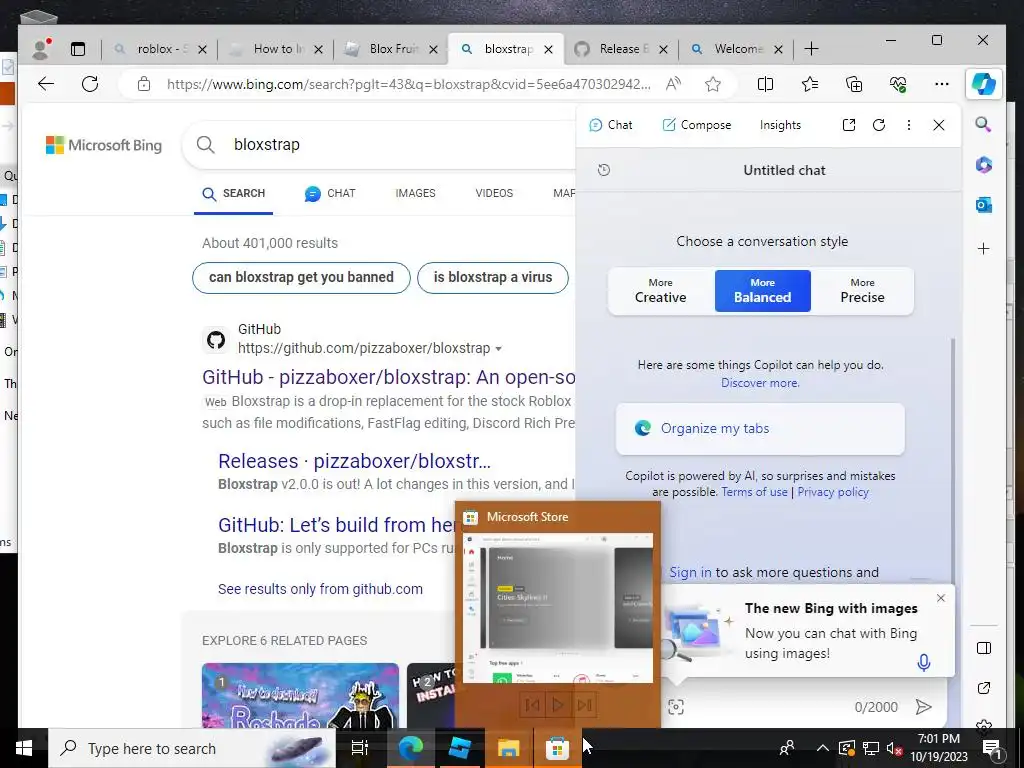Image resolution: width=1024 pixels, height=768 pixels.
Task: Dismiss the new Bing with images popup
Action: click(x=940, y=598)
